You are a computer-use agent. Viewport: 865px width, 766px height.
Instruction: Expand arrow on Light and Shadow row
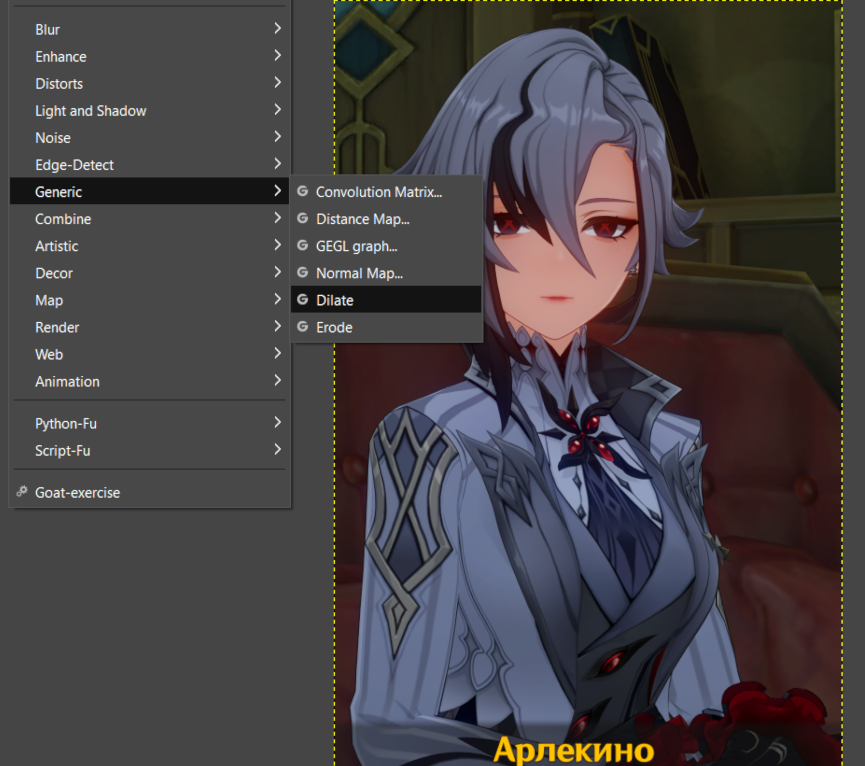277,109
